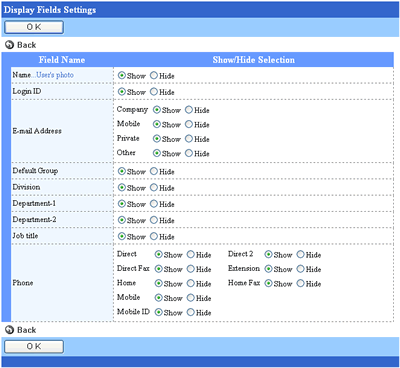Screen dimensions: 400x368
Task: Select Show for Job title
Action: pos(122,236)
